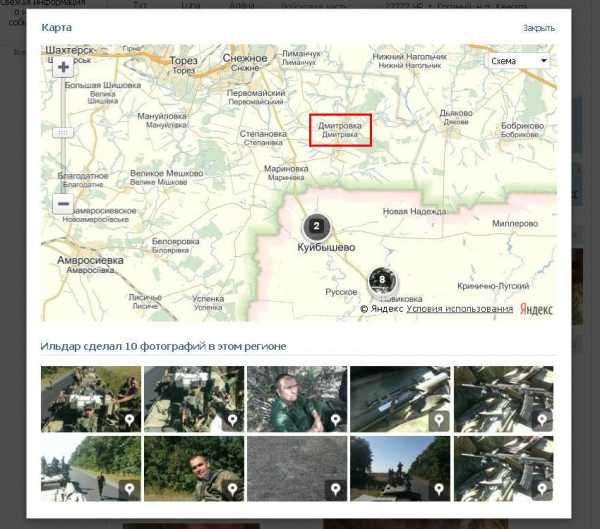Click location pin on the bare ground photo

(x=335, y=490)
